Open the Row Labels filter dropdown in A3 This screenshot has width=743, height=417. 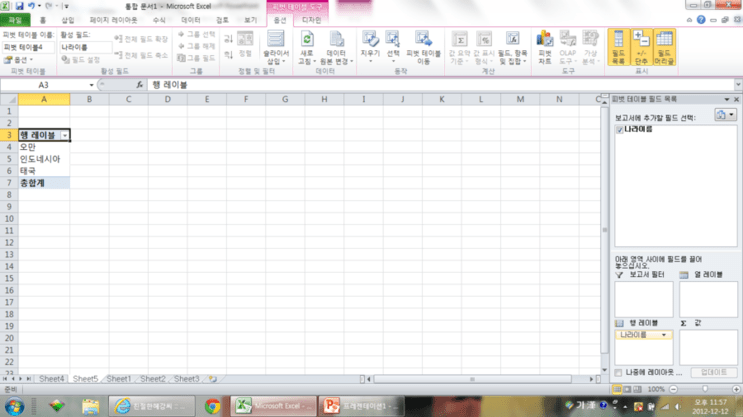[65, 136]
